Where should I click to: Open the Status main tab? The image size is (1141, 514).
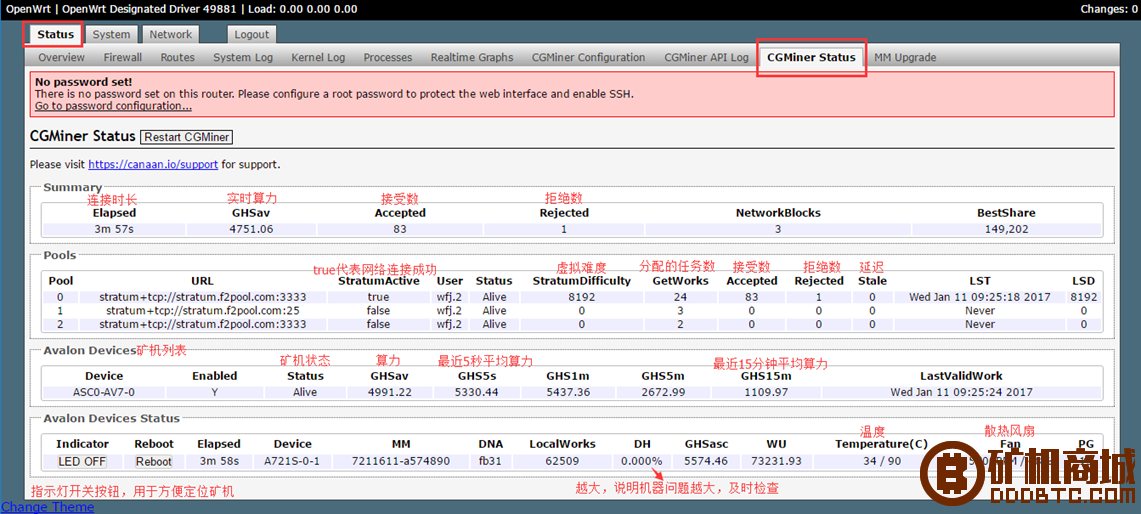point(55,34)
